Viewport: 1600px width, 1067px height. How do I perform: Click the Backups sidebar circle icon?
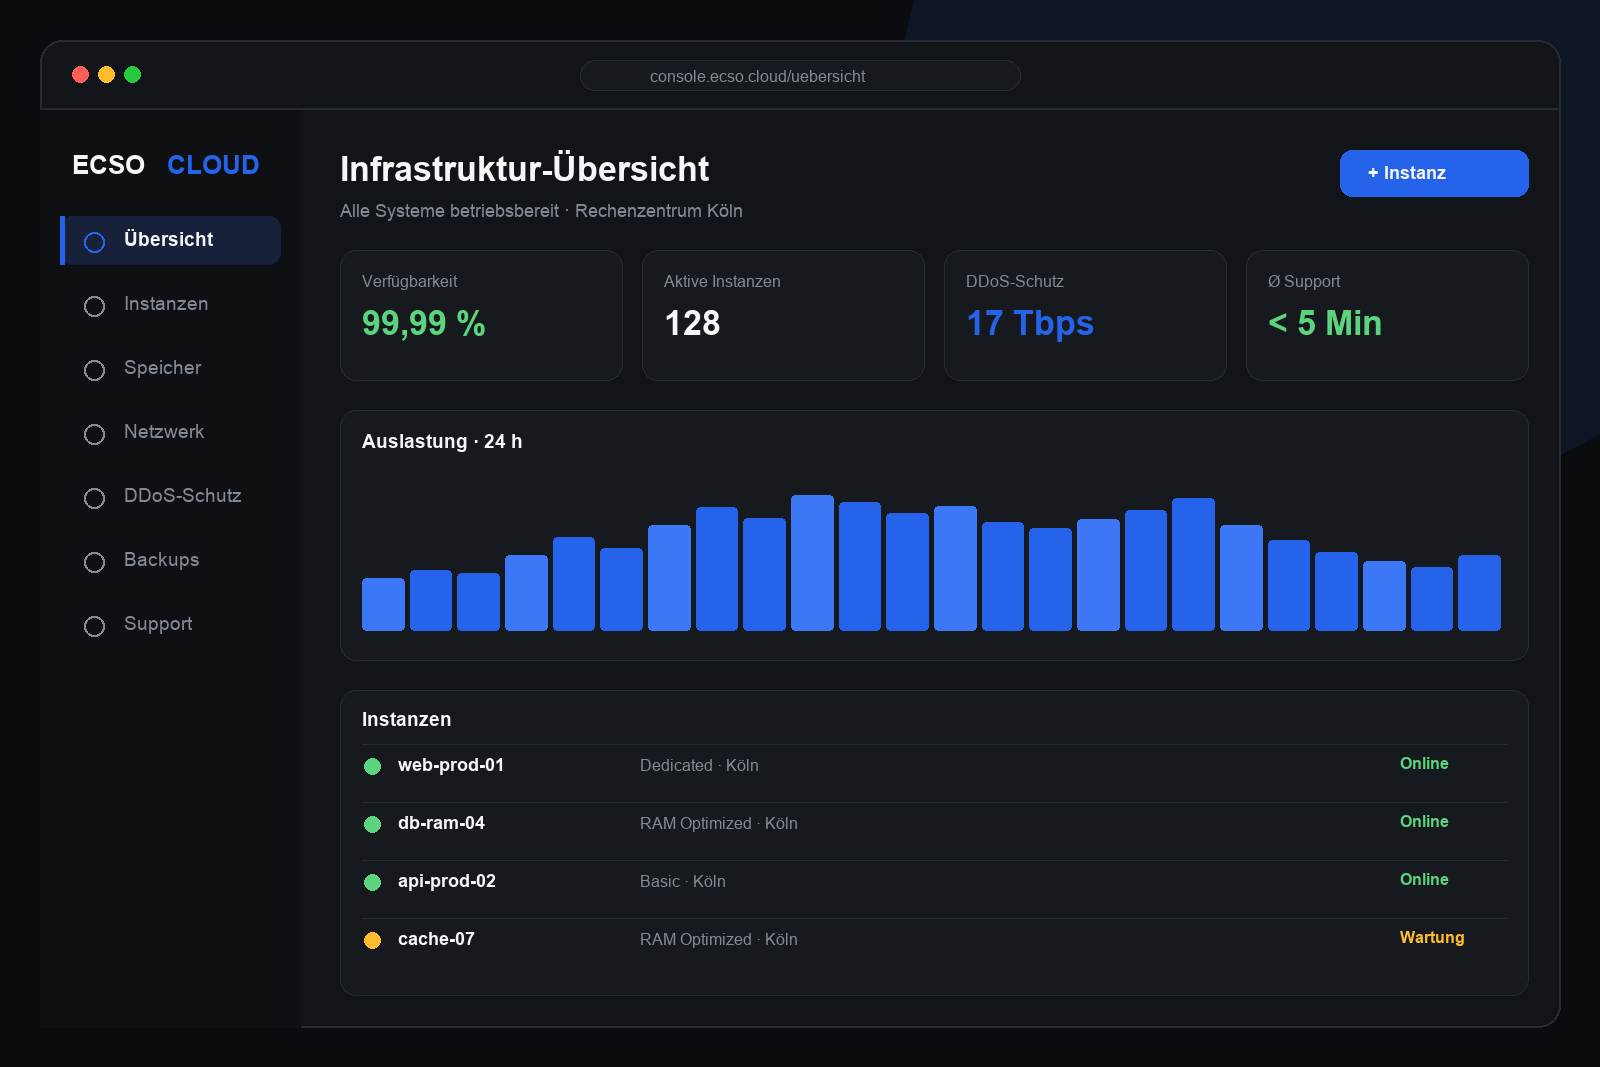coord(94,562)
